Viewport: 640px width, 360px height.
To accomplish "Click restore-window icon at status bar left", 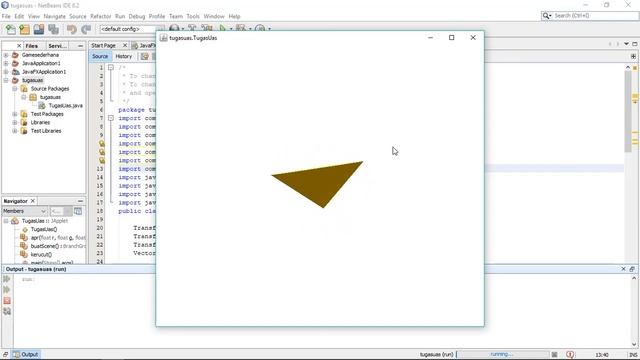I will 5,354.
